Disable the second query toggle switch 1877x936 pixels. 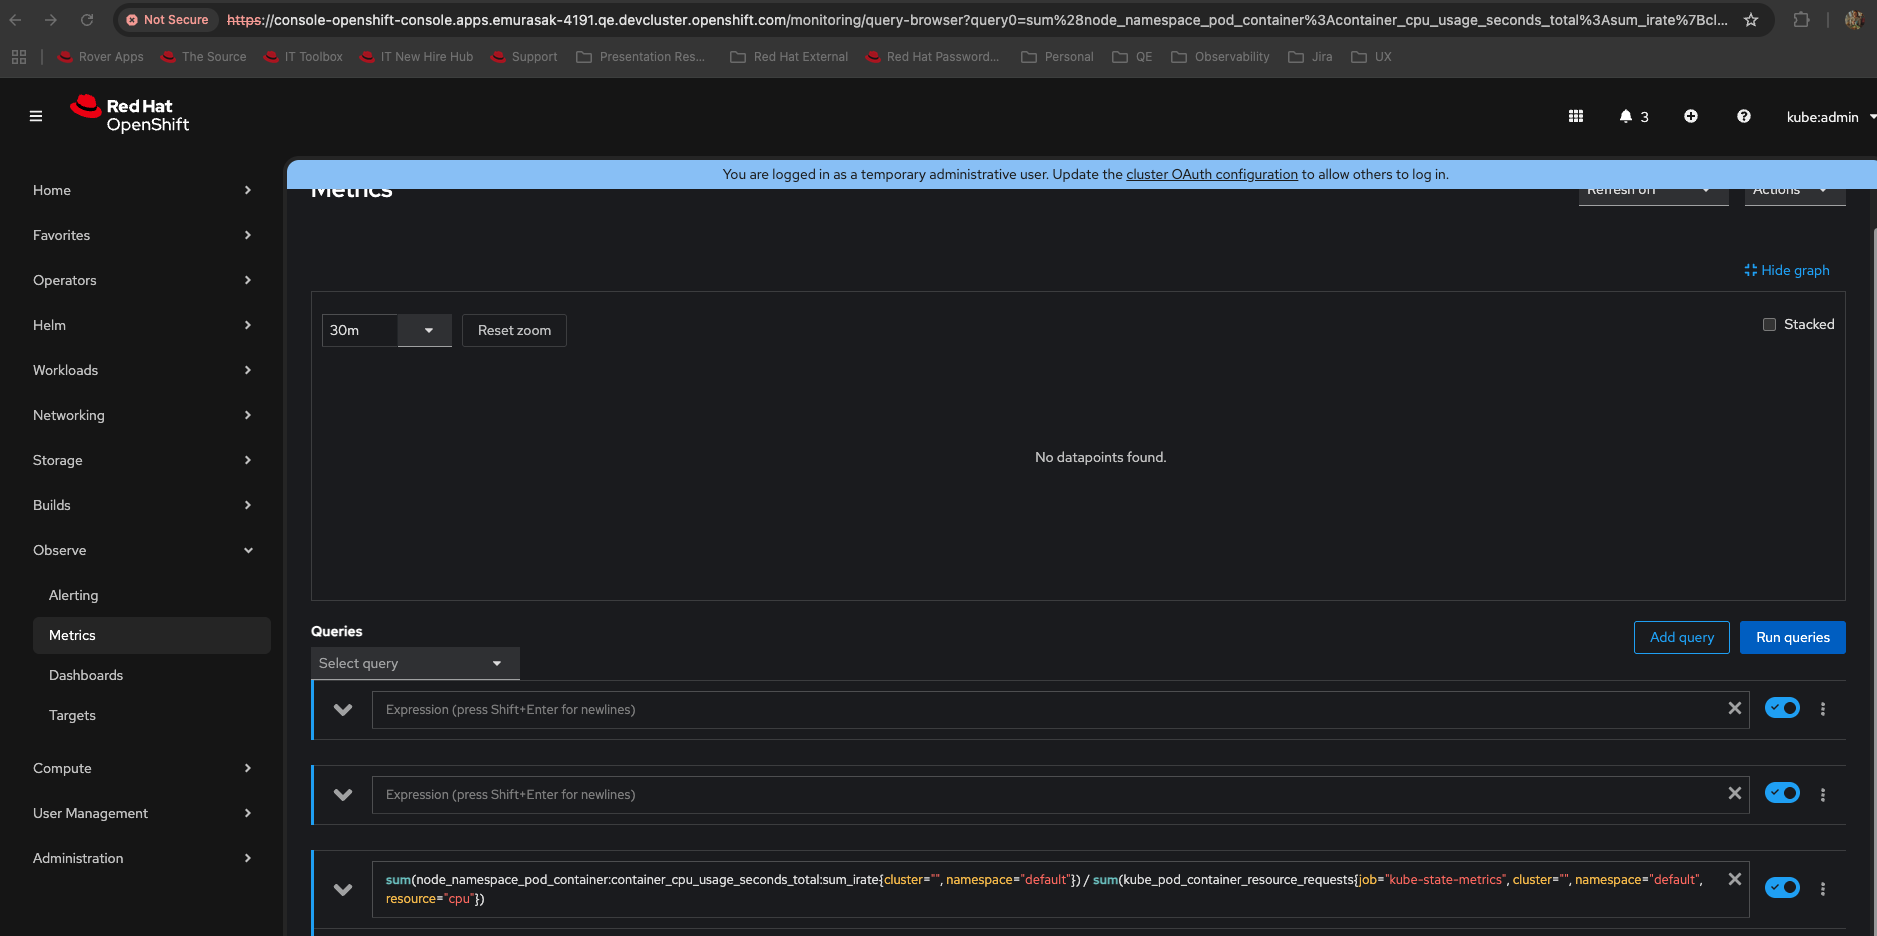point(1782,793)
